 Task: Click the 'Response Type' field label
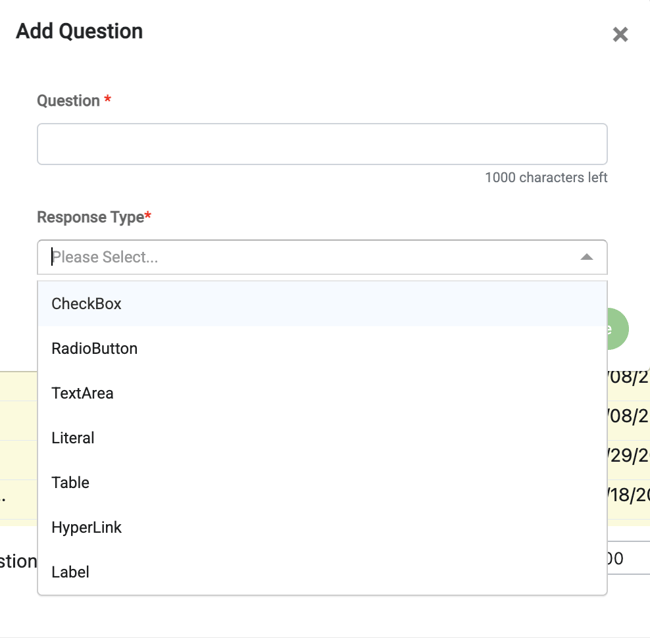pyautogui.click(x=91, y=217)
